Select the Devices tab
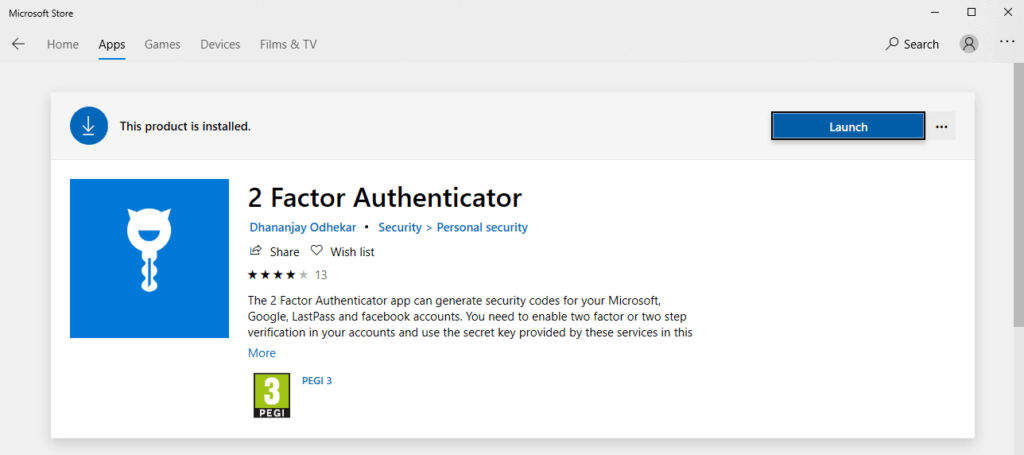This screenshot has height=455, width=1024. [x=220, y=44]
